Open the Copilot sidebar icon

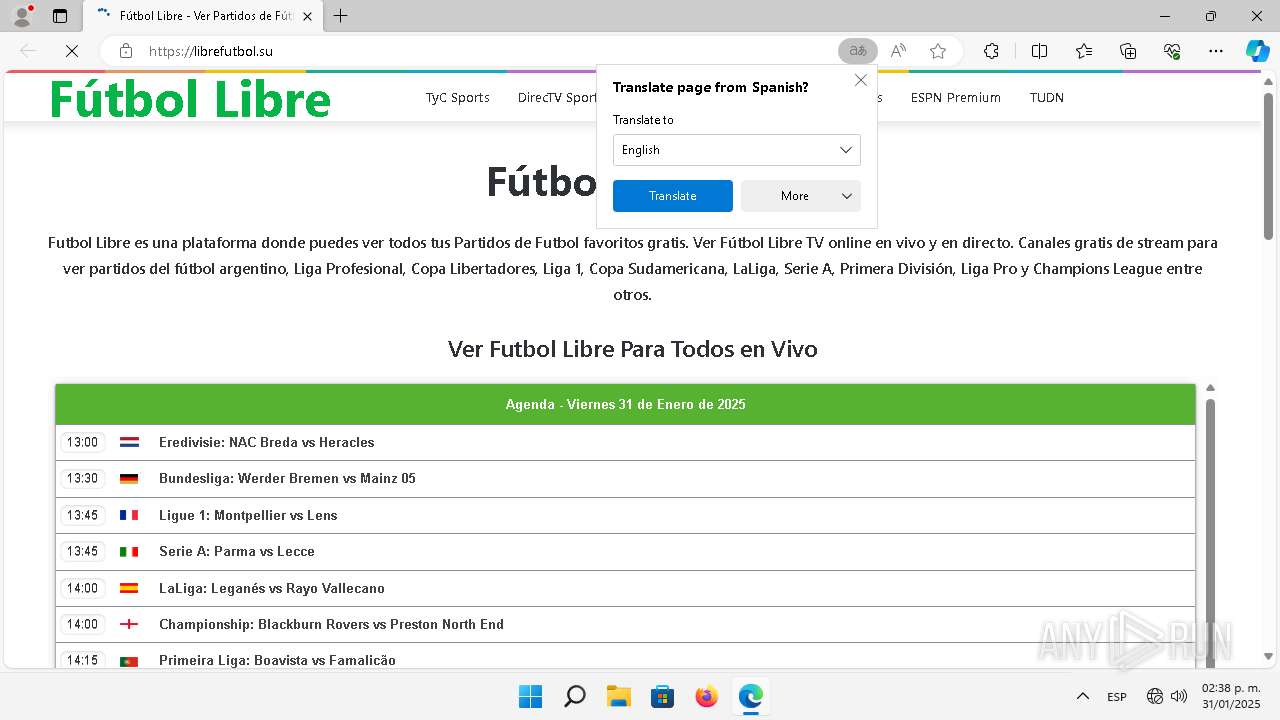[x=1257, y=51]
